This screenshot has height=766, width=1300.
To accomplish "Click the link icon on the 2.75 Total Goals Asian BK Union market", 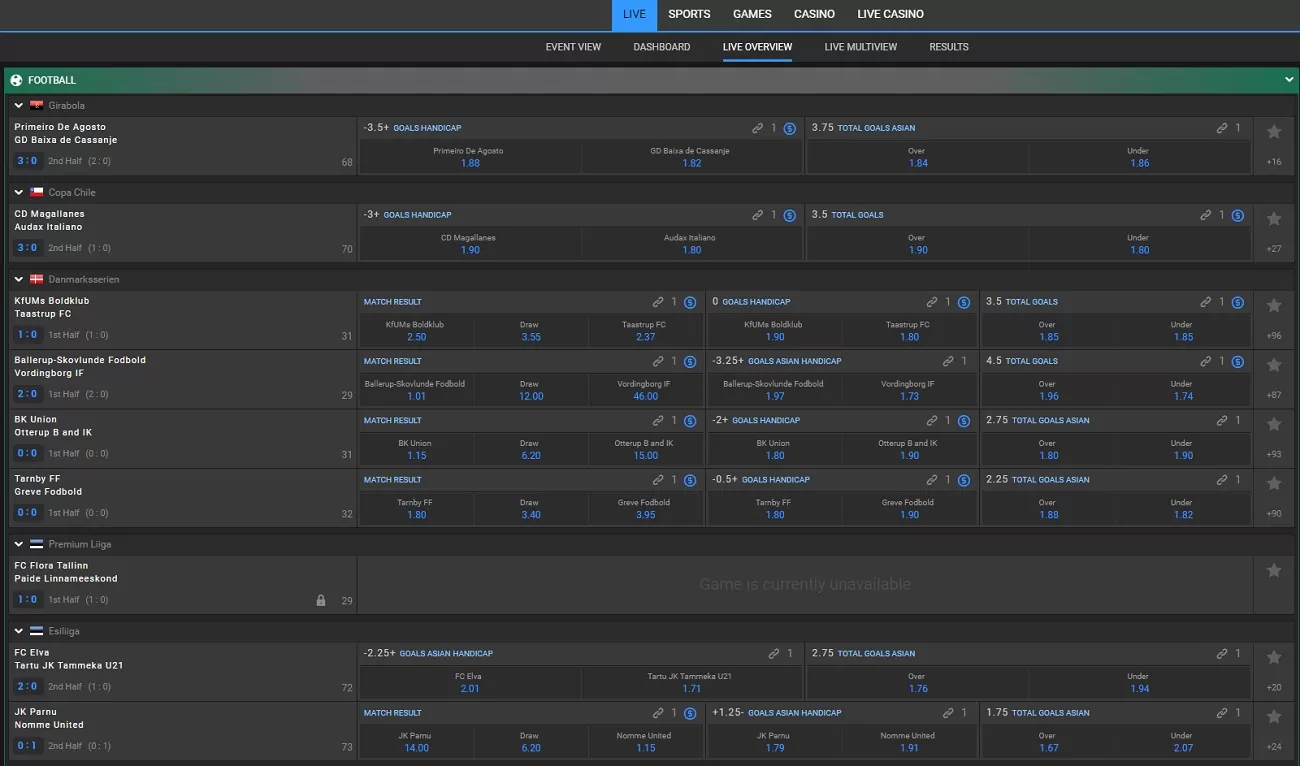I will coord(1222,421).
